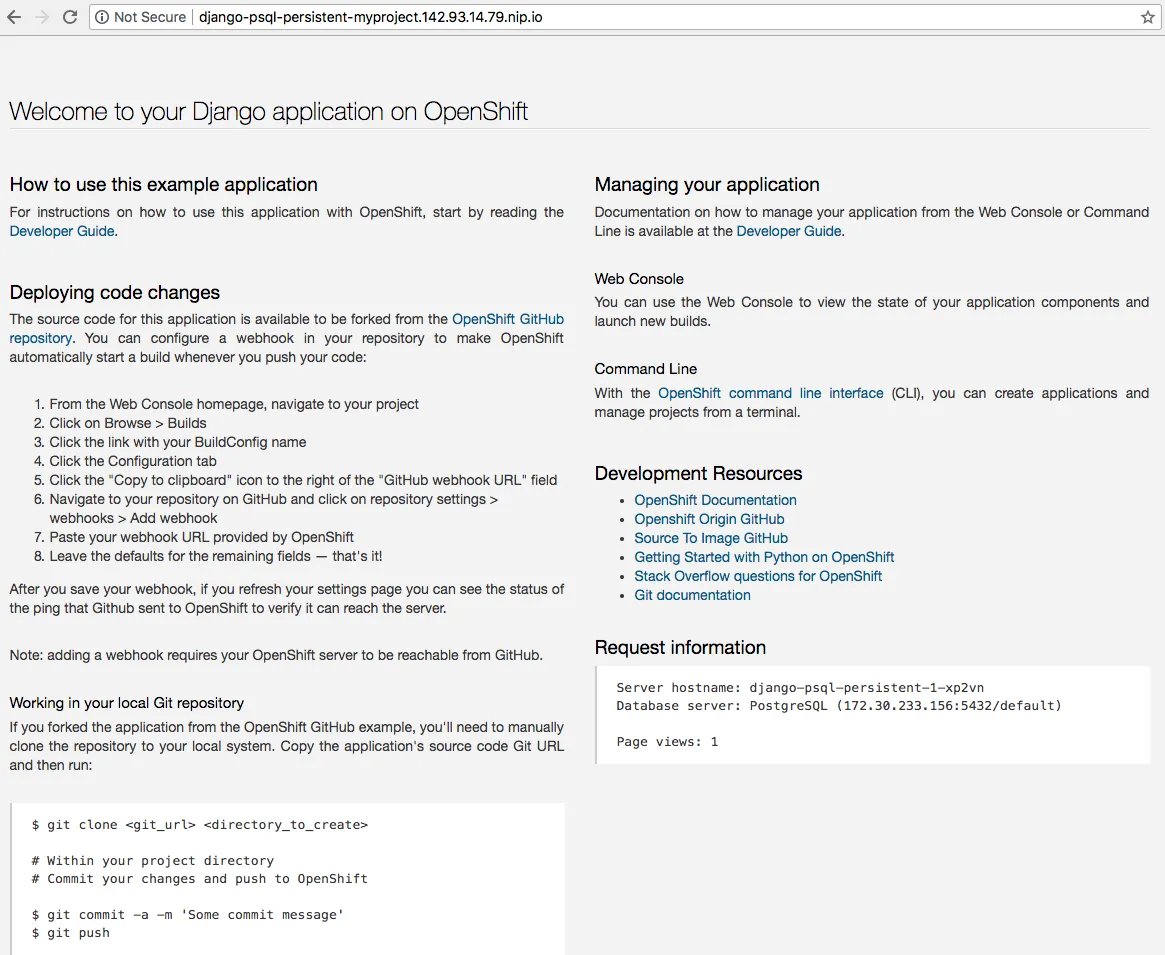
Task: Click the URL in the address bar
Action: pyautogui.click(x=370, y=17)
